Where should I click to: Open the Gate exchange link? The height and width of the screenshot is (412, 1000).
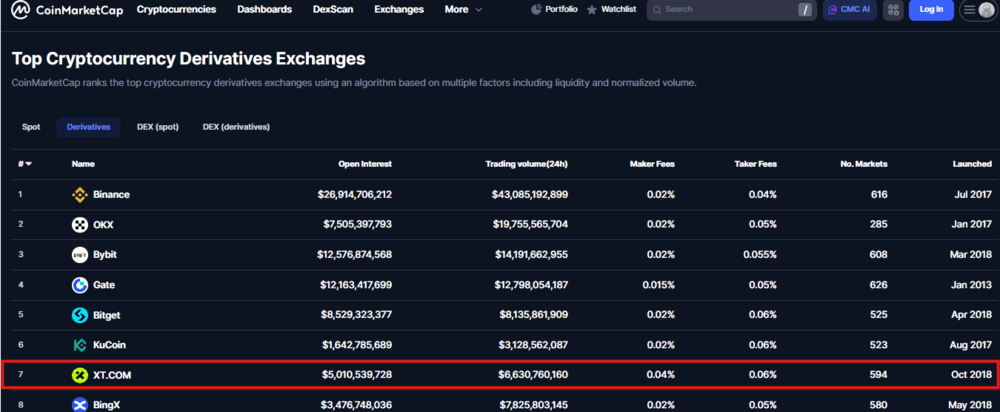(104, 285)
